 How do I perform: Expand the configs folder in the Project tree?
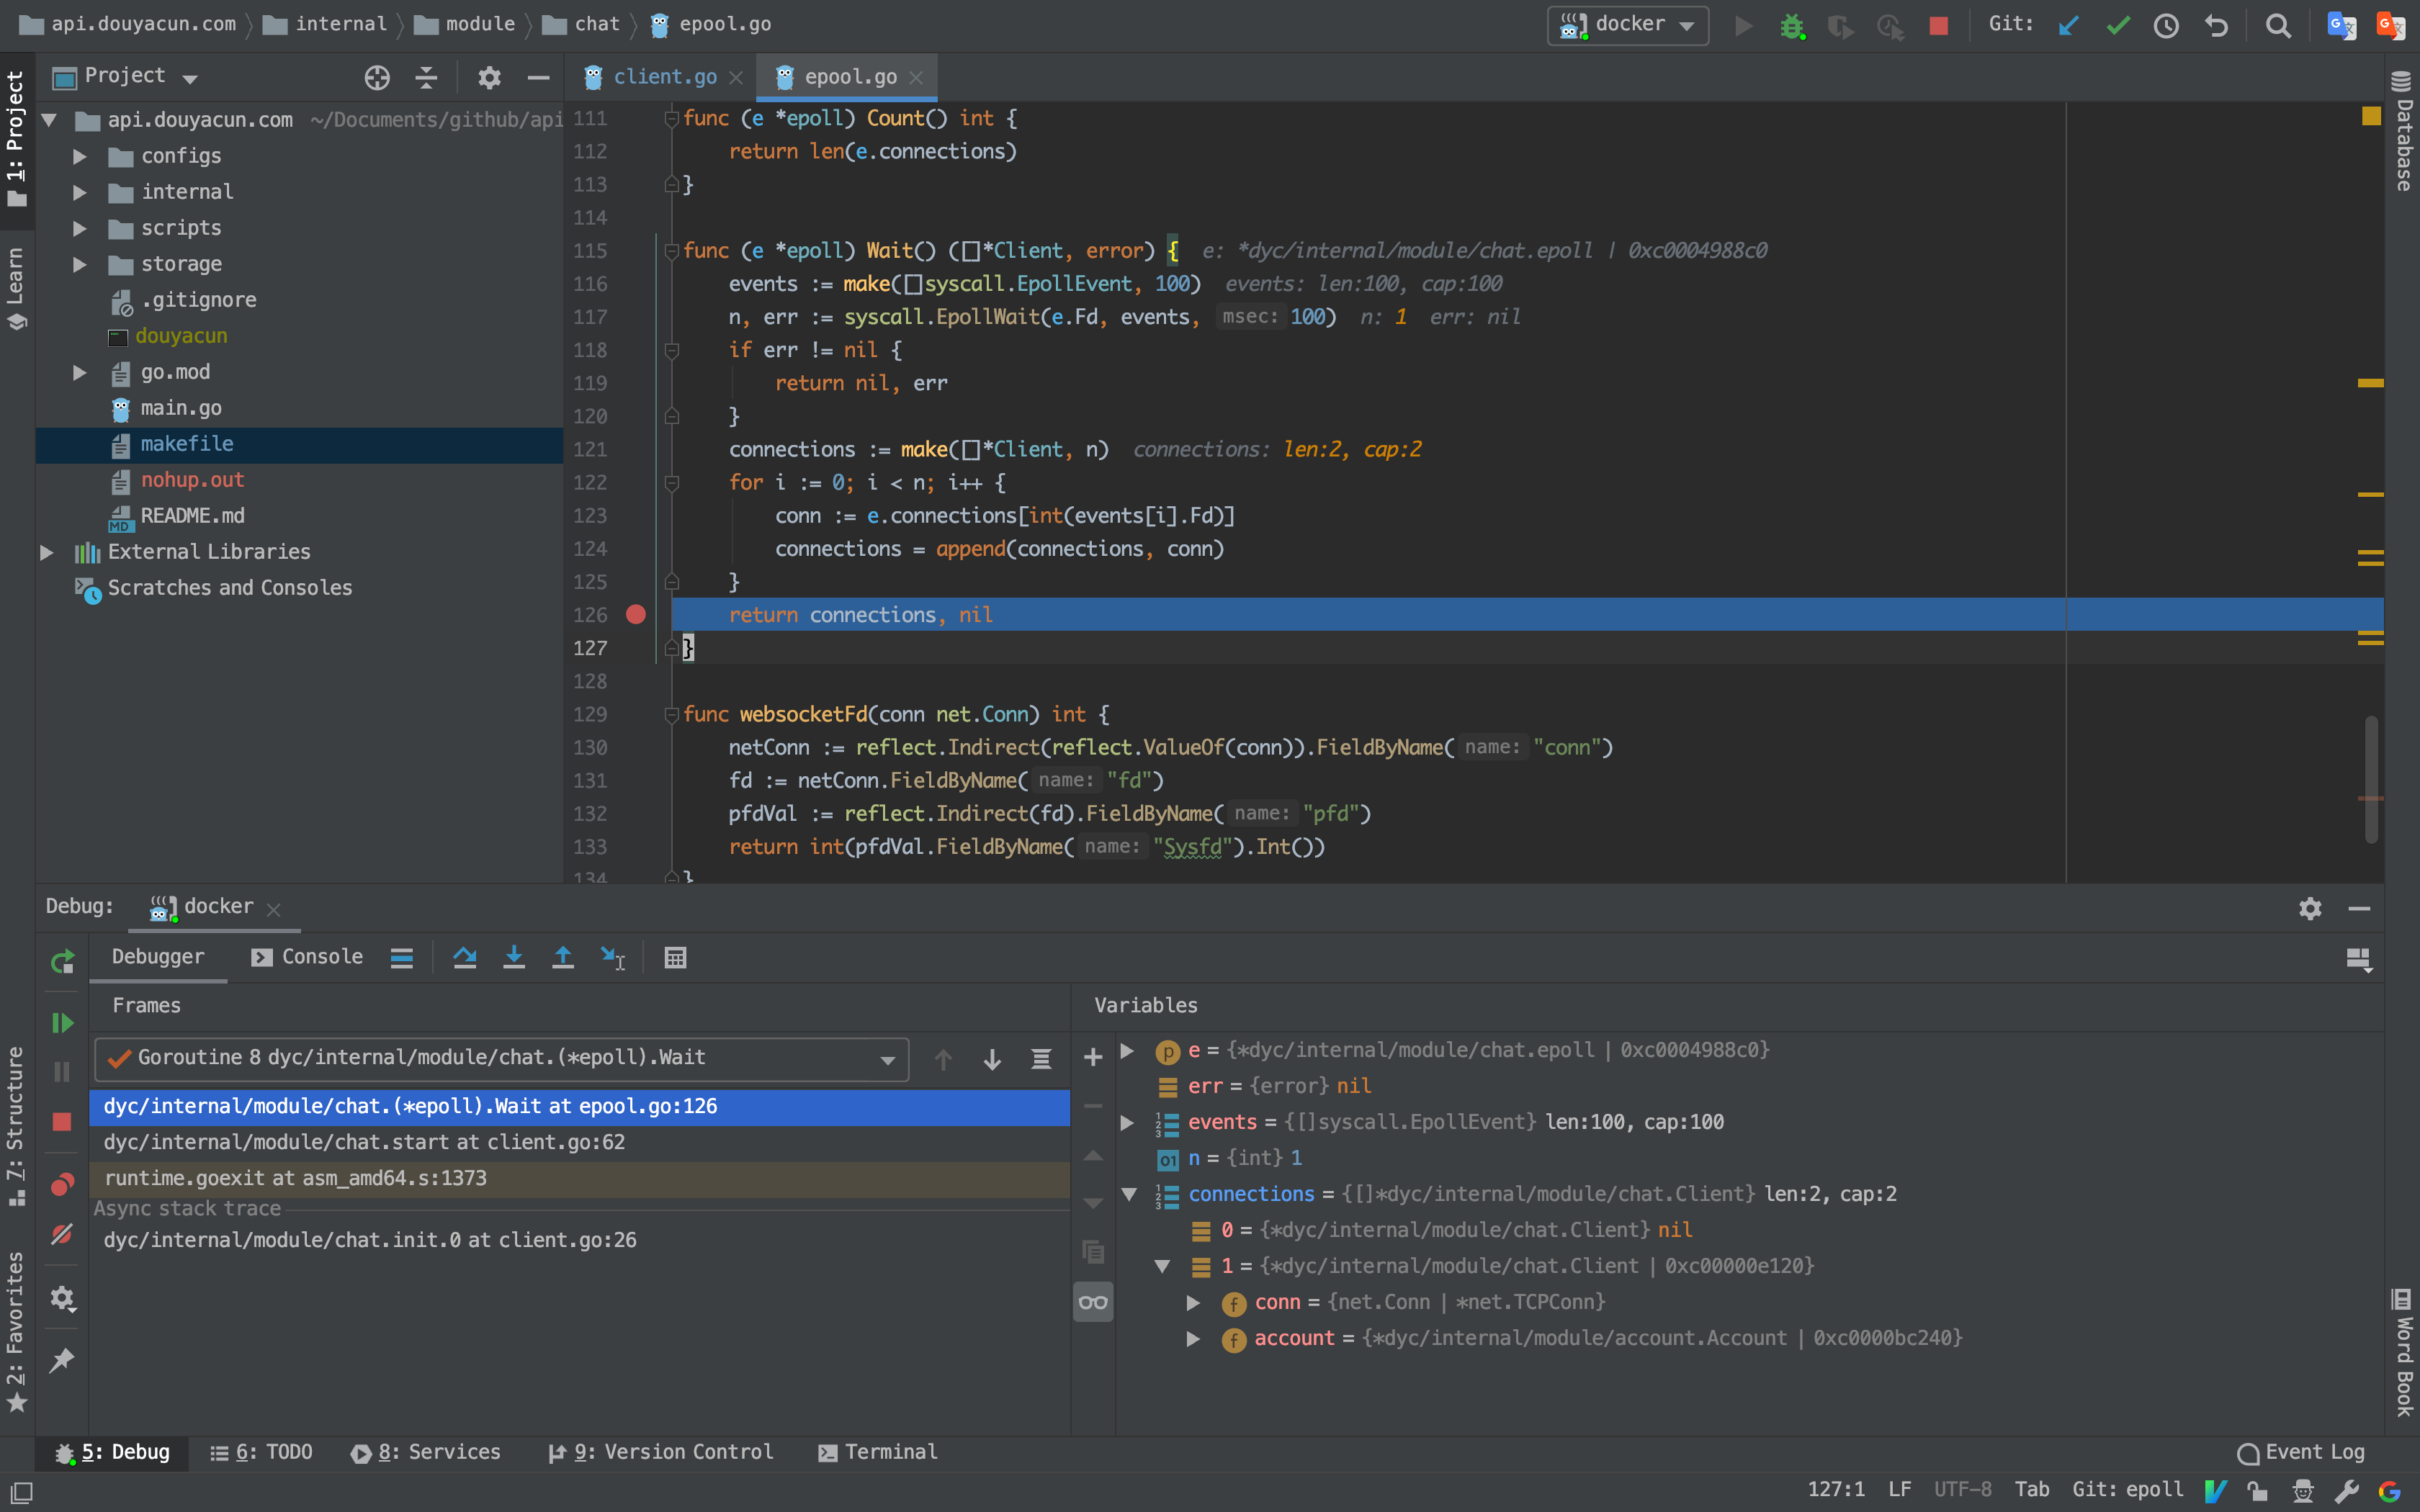pyautogui.click(x=80, y=156)
